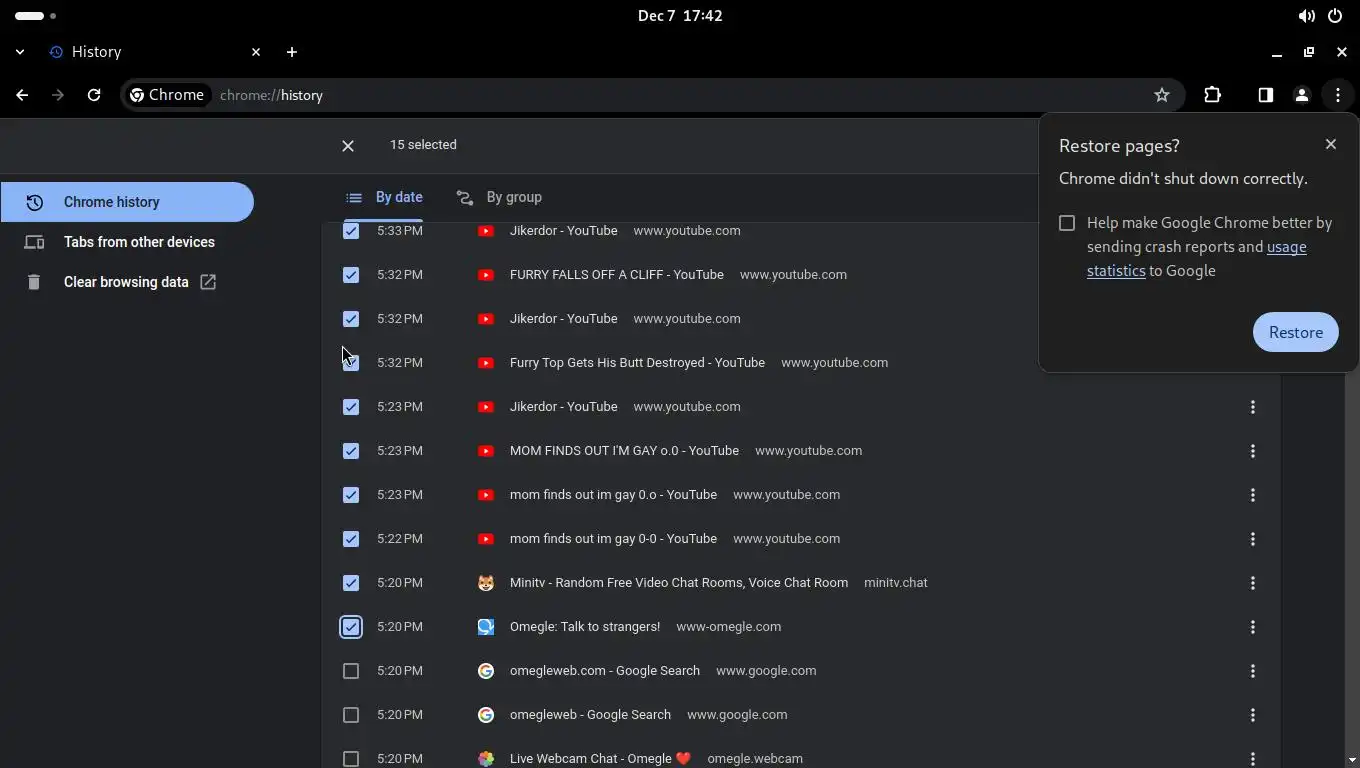This screenshot has height=768, width=1360.
Task: Uncheck the Omegle: Talk to strangers checkbox
Action: [x=351, y=627]
